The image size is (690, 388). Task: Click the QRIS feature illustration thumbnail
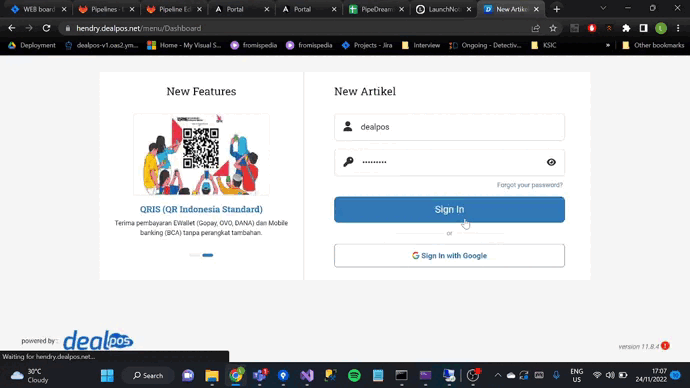point(202,154)
